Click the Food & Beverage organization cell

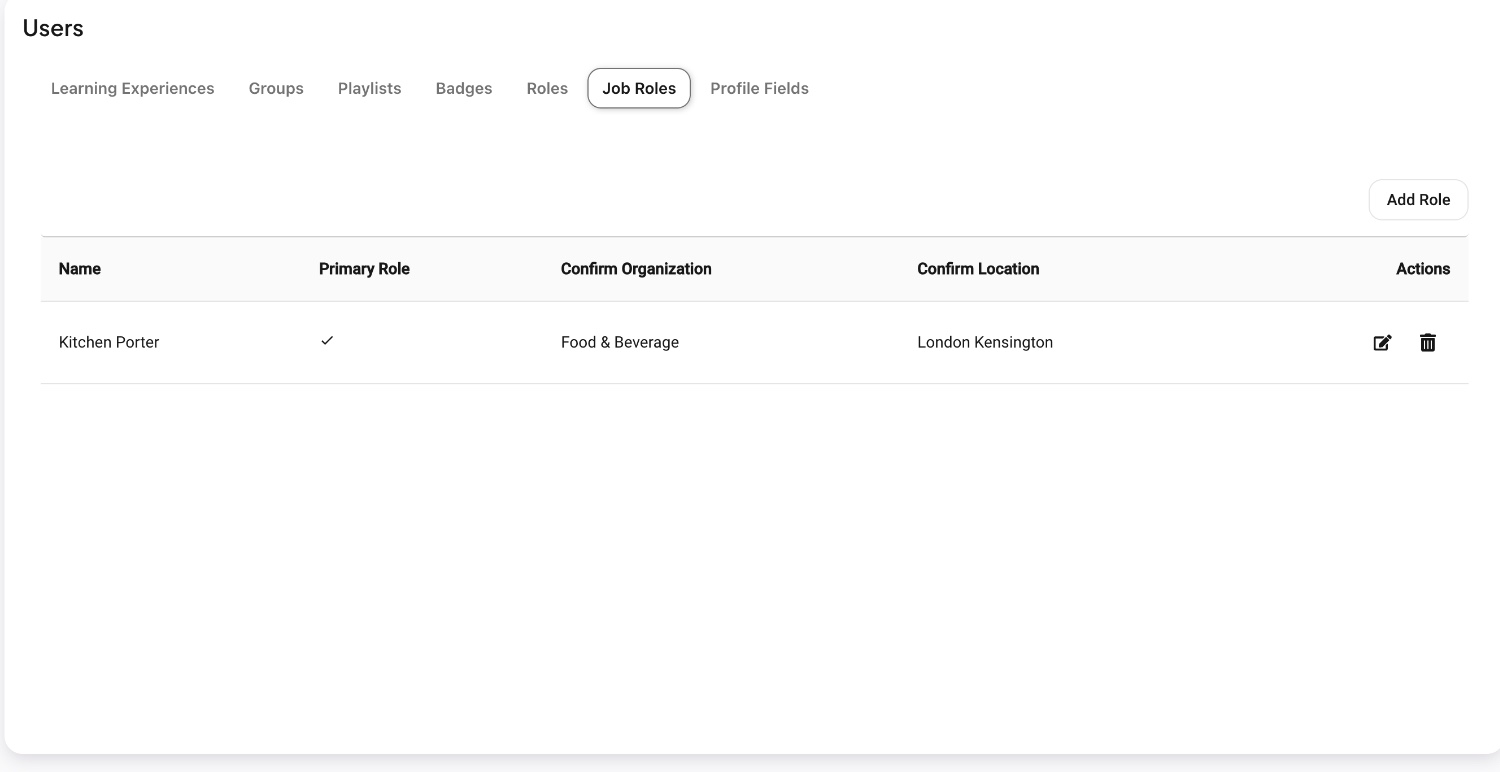coord(620,342)
